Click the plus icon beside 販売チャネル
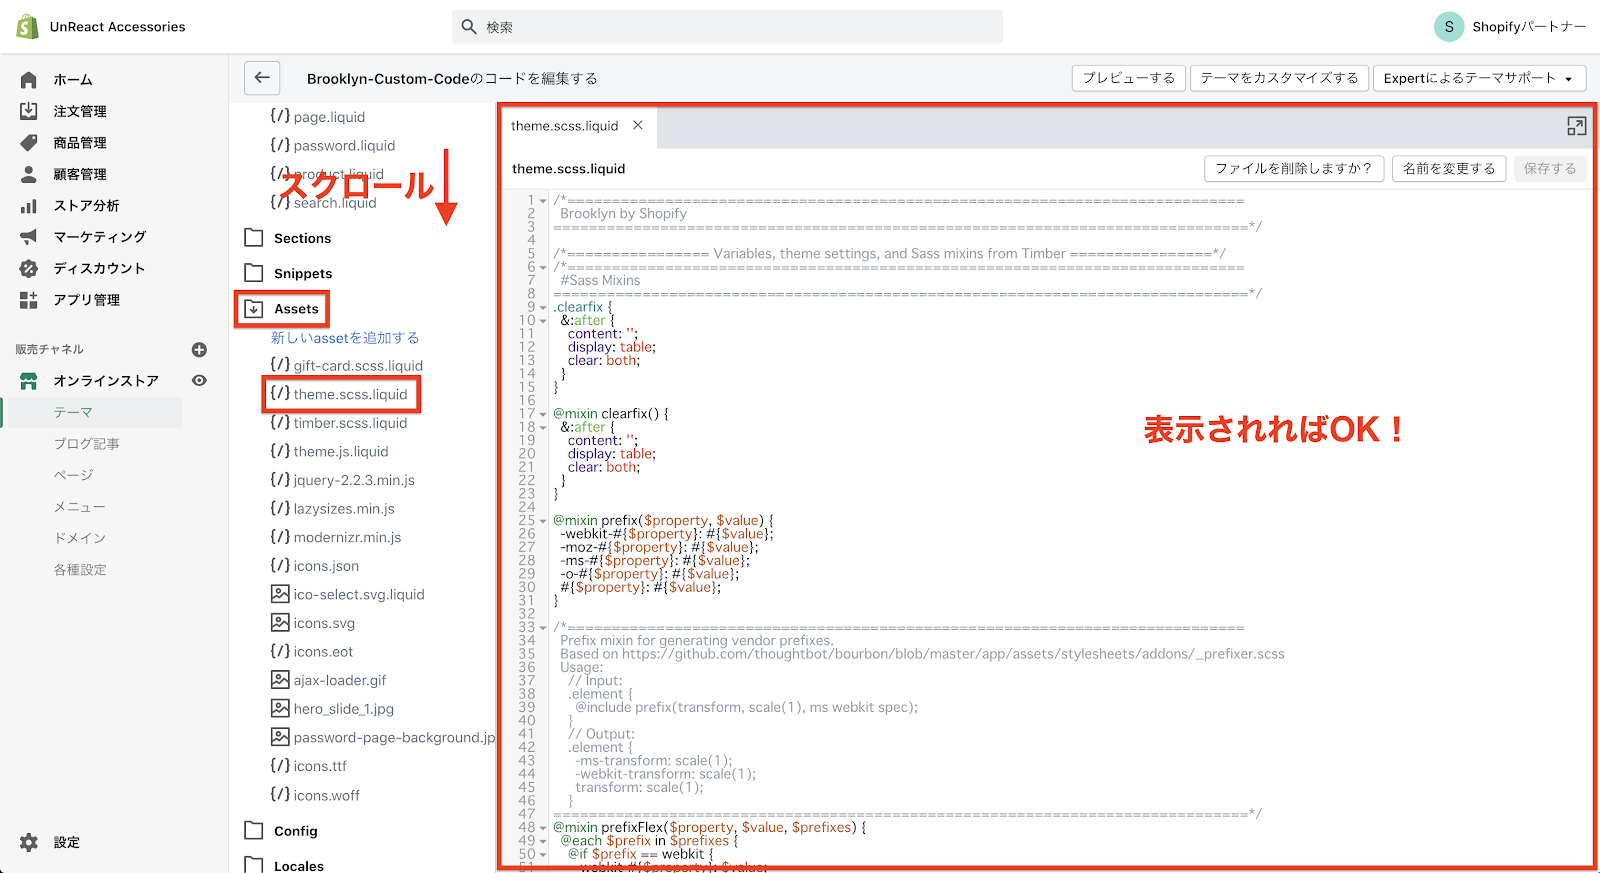This screenshot has height=873, width=1600. tap(199, 350)
